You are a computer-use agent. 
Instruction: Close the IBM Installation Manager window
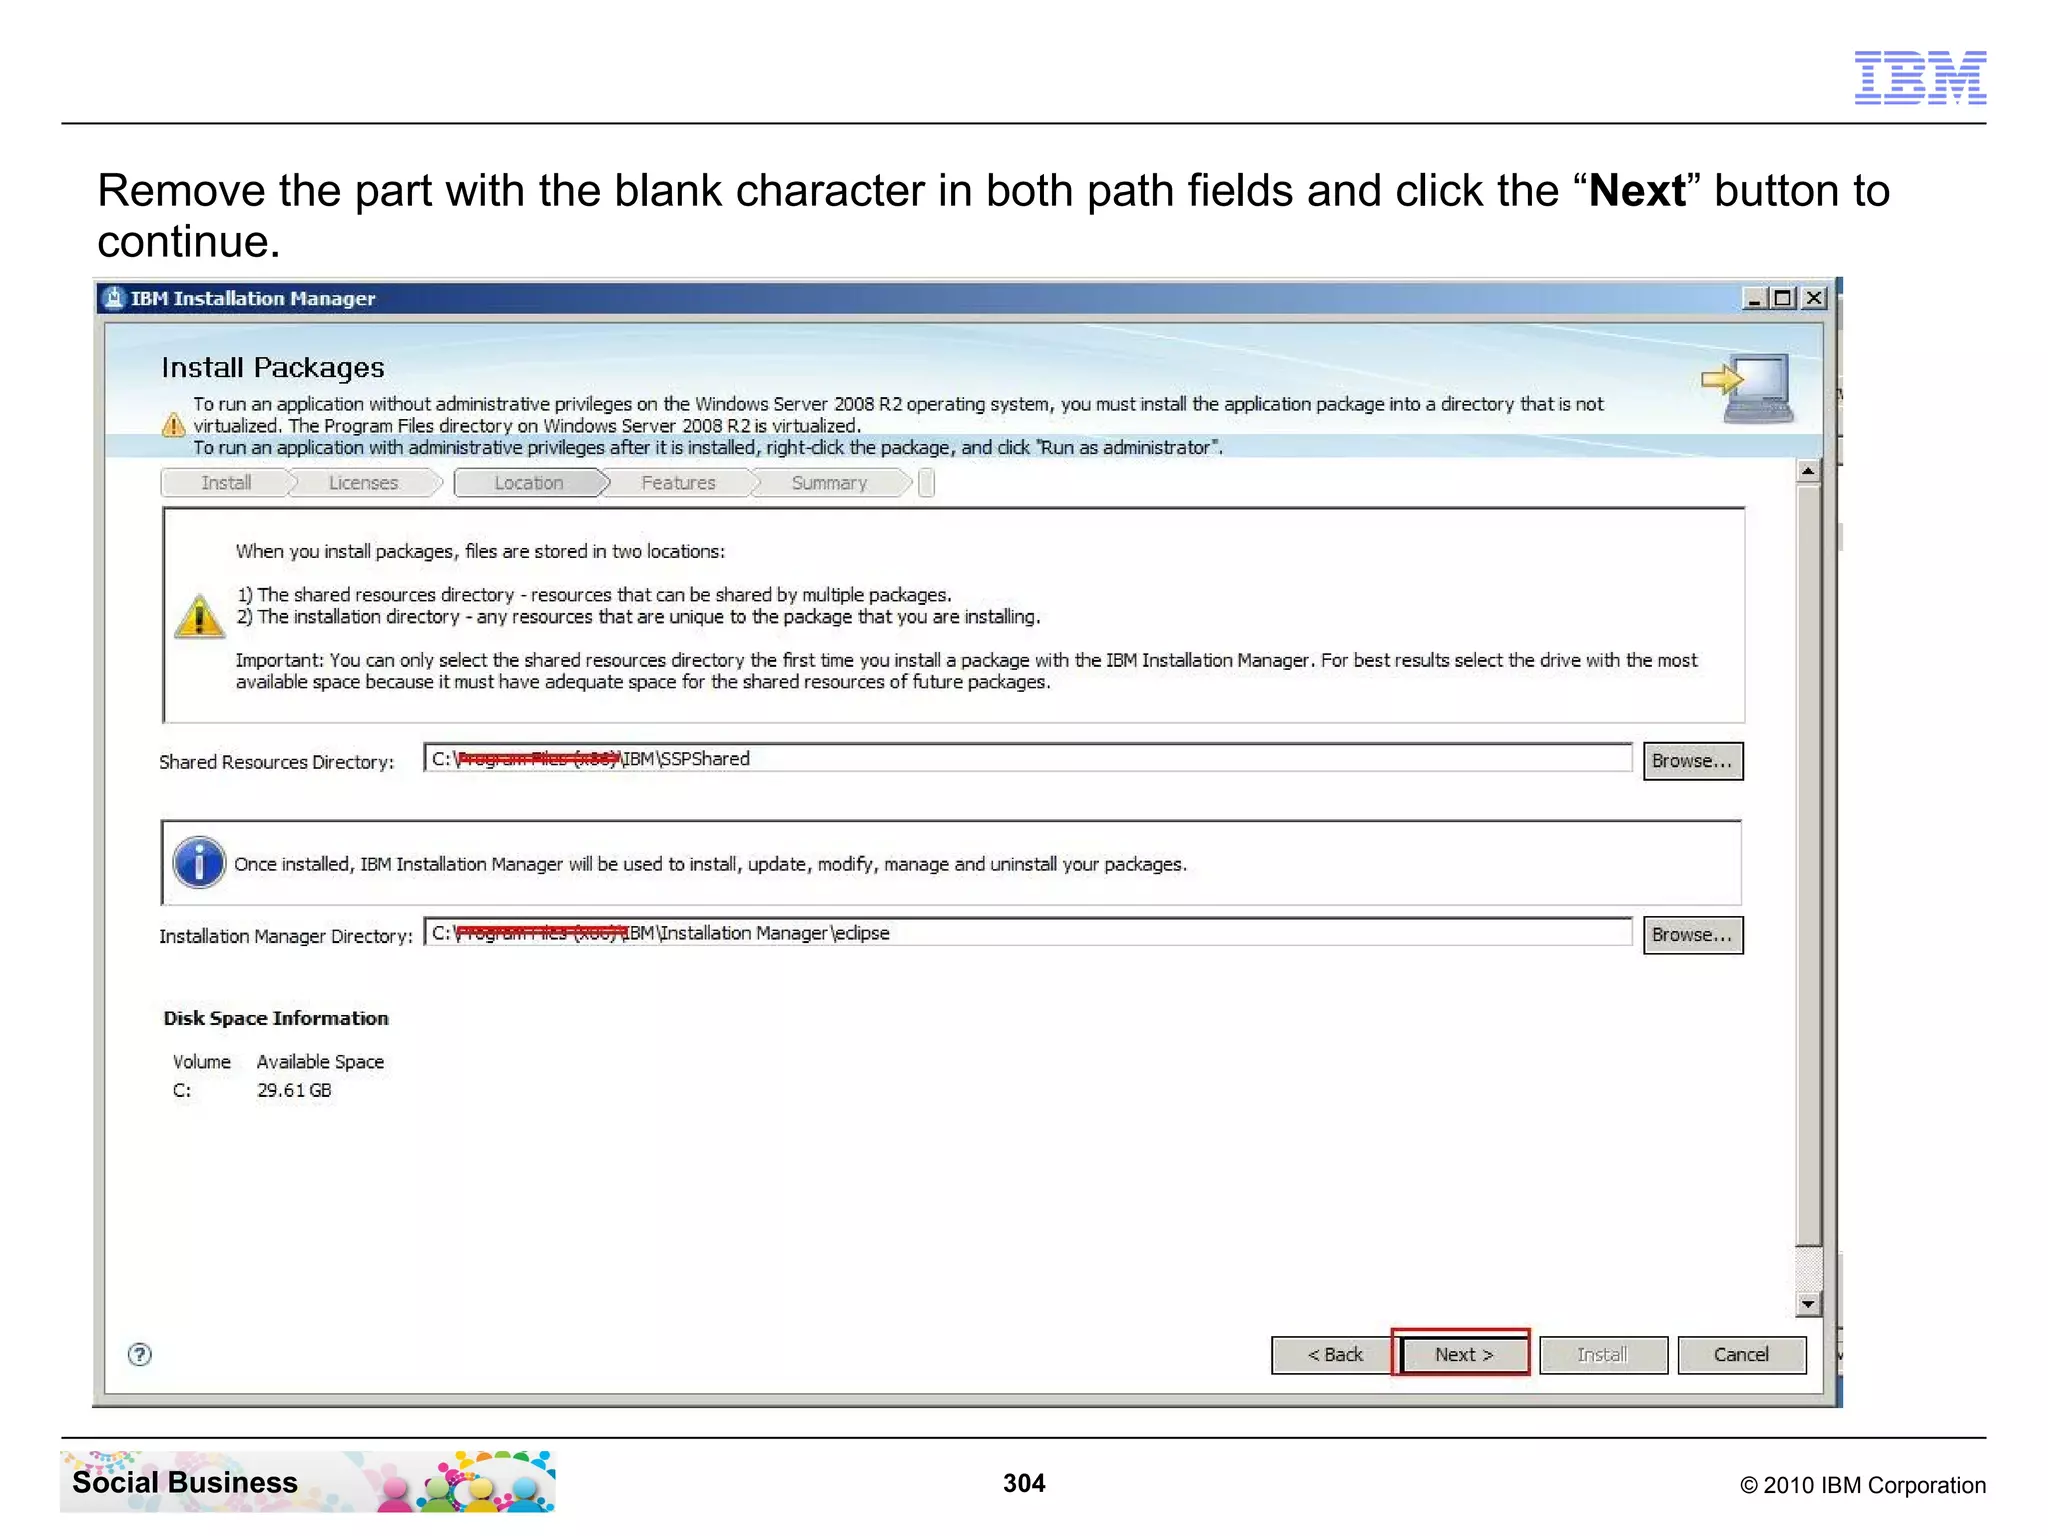tap(1814, 298)
